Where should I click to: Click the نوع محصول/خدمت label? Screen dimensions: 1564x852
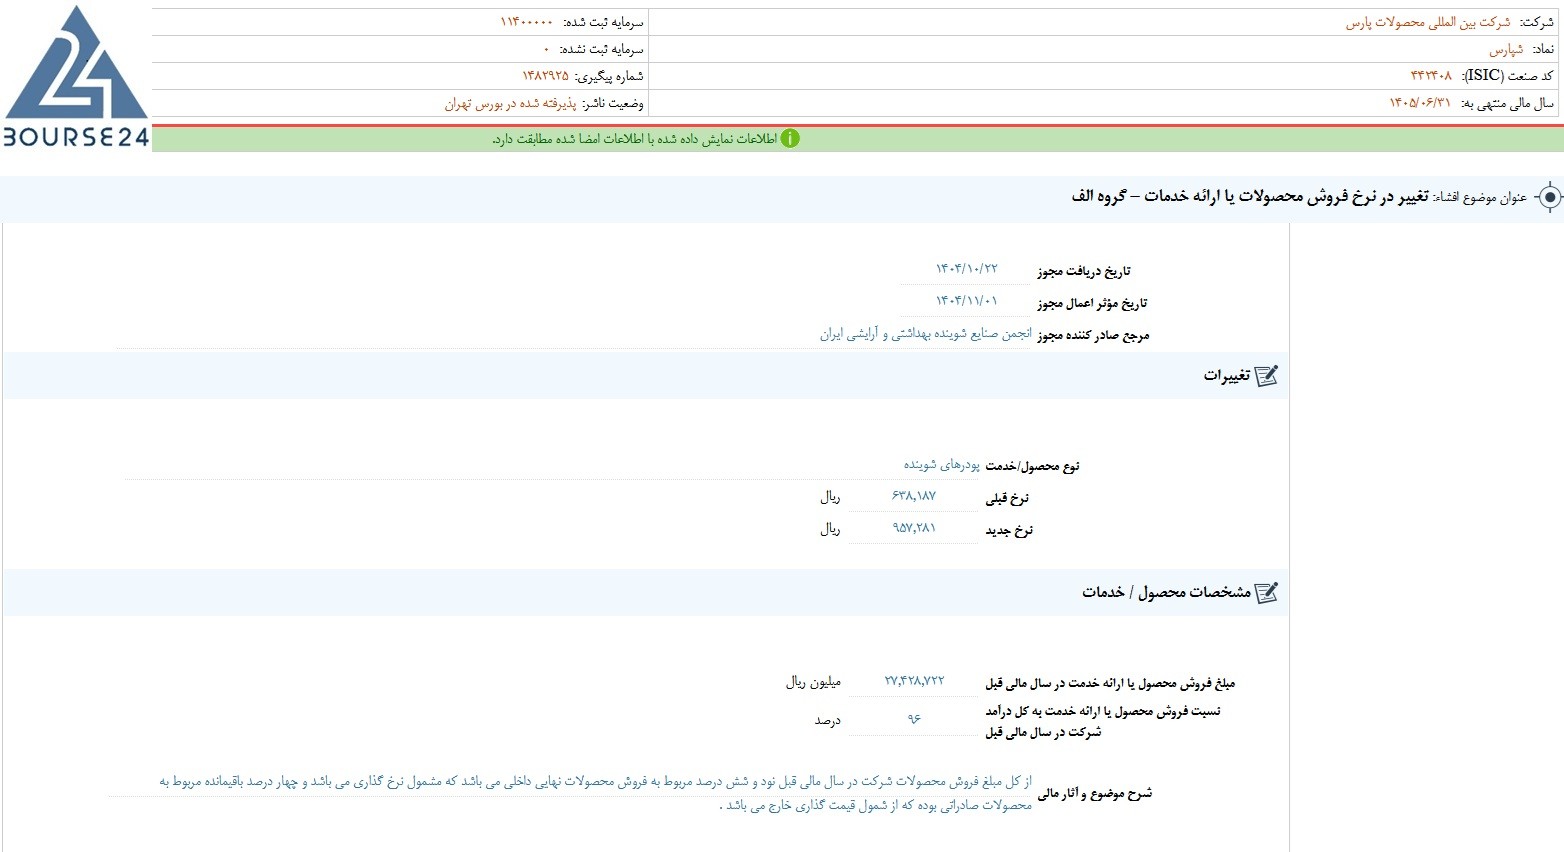point(1033,466)
